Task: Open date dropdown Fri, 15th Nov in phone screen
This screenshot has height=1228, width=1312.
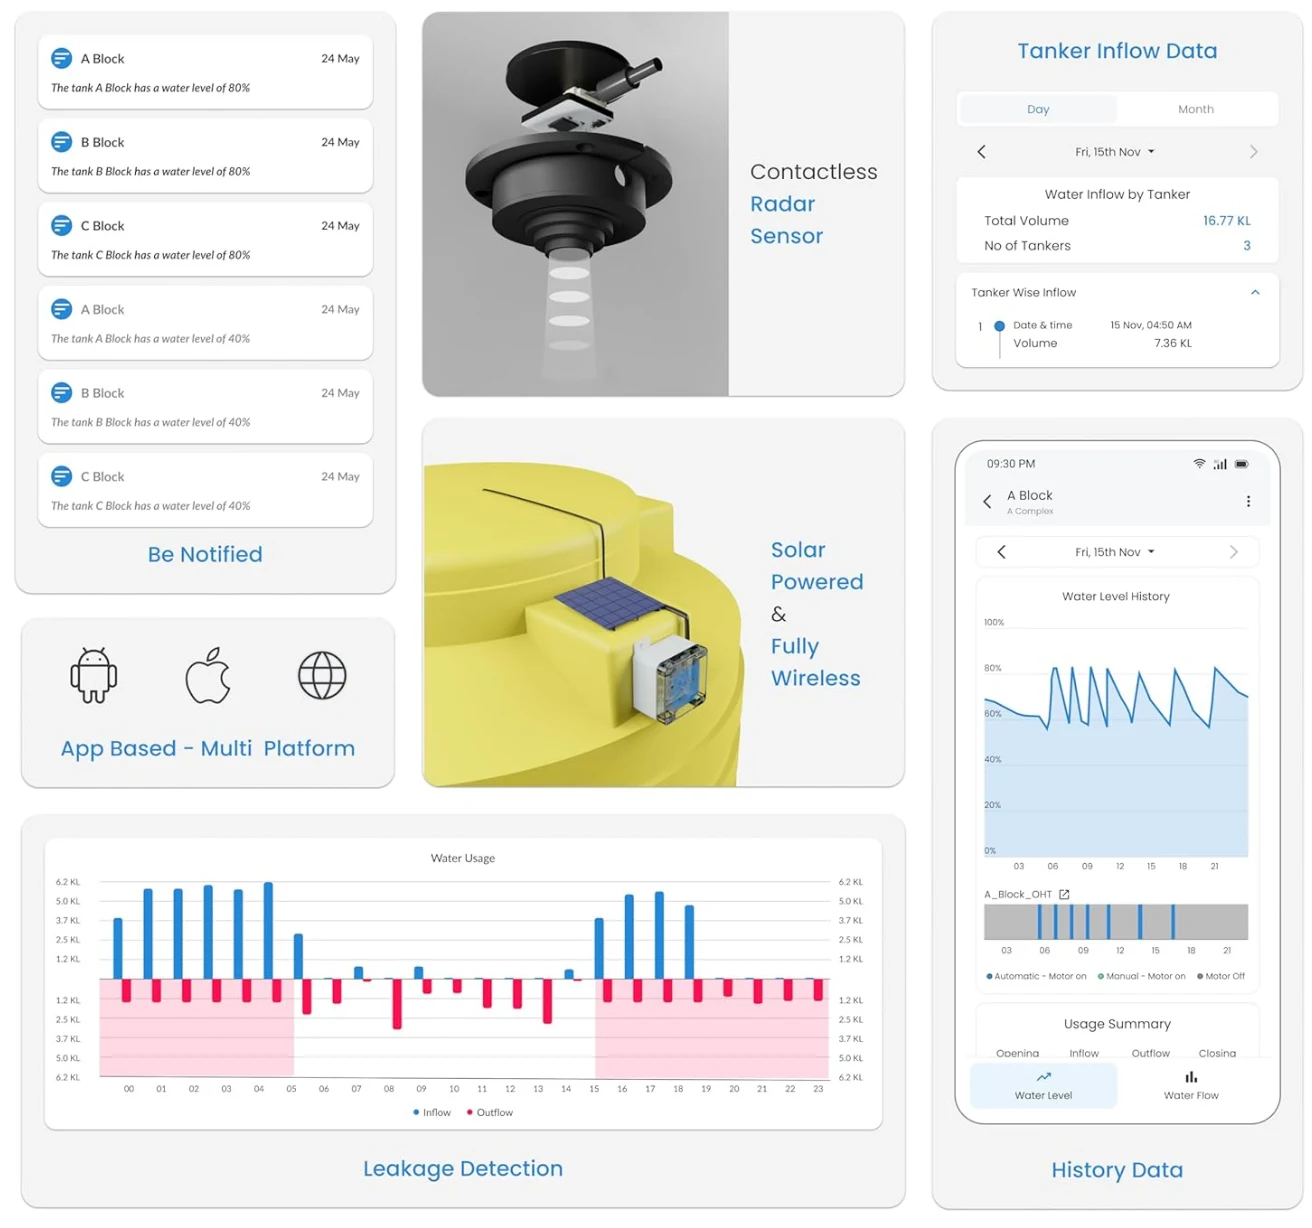Action: 1115,552
